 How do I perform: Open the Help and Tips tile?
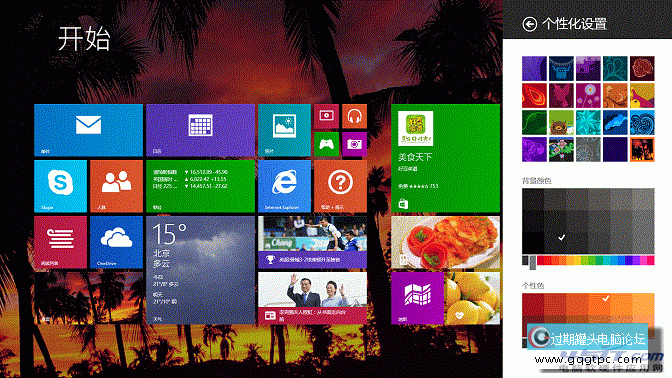tap(340, 186)
